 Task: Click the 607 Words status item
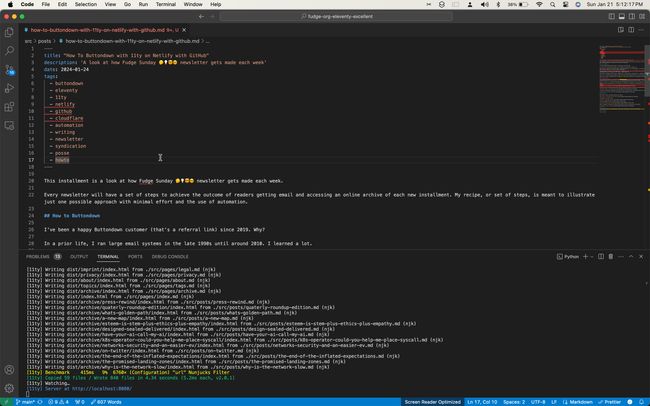106,402
